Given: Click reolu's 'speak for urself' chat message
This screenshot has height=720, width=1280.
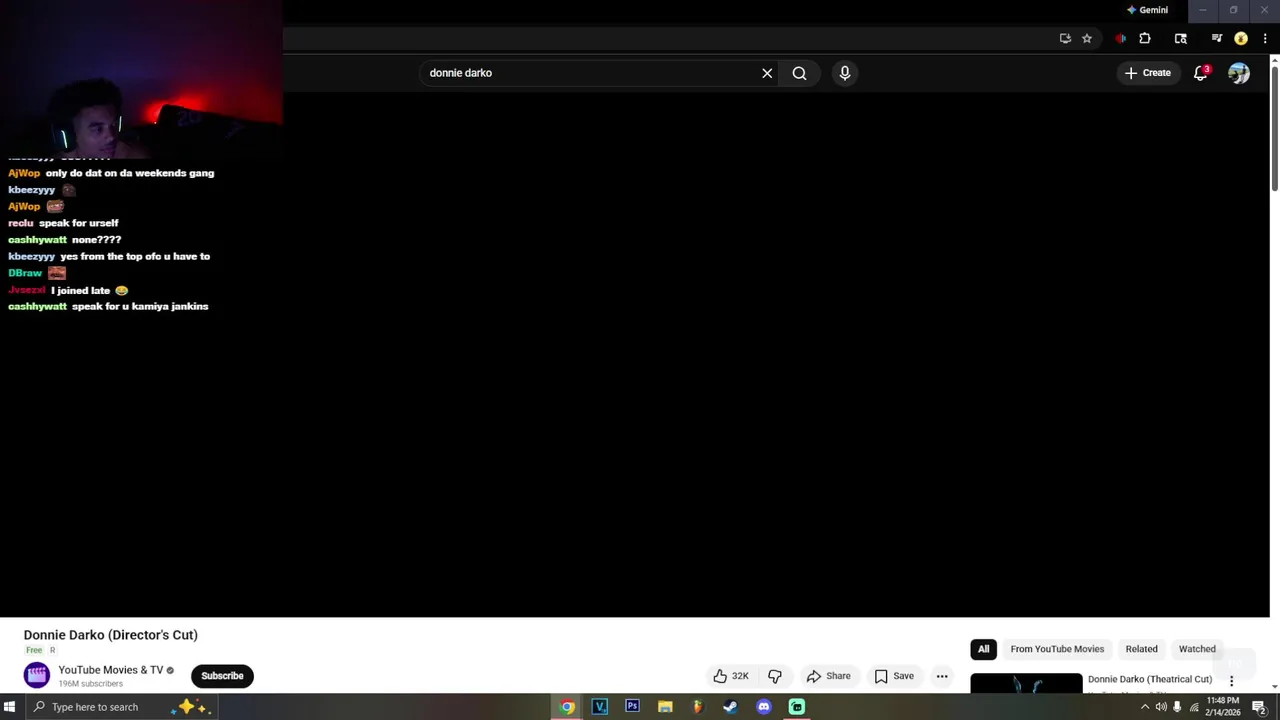Looking at the screenshot, I should 79,223.
